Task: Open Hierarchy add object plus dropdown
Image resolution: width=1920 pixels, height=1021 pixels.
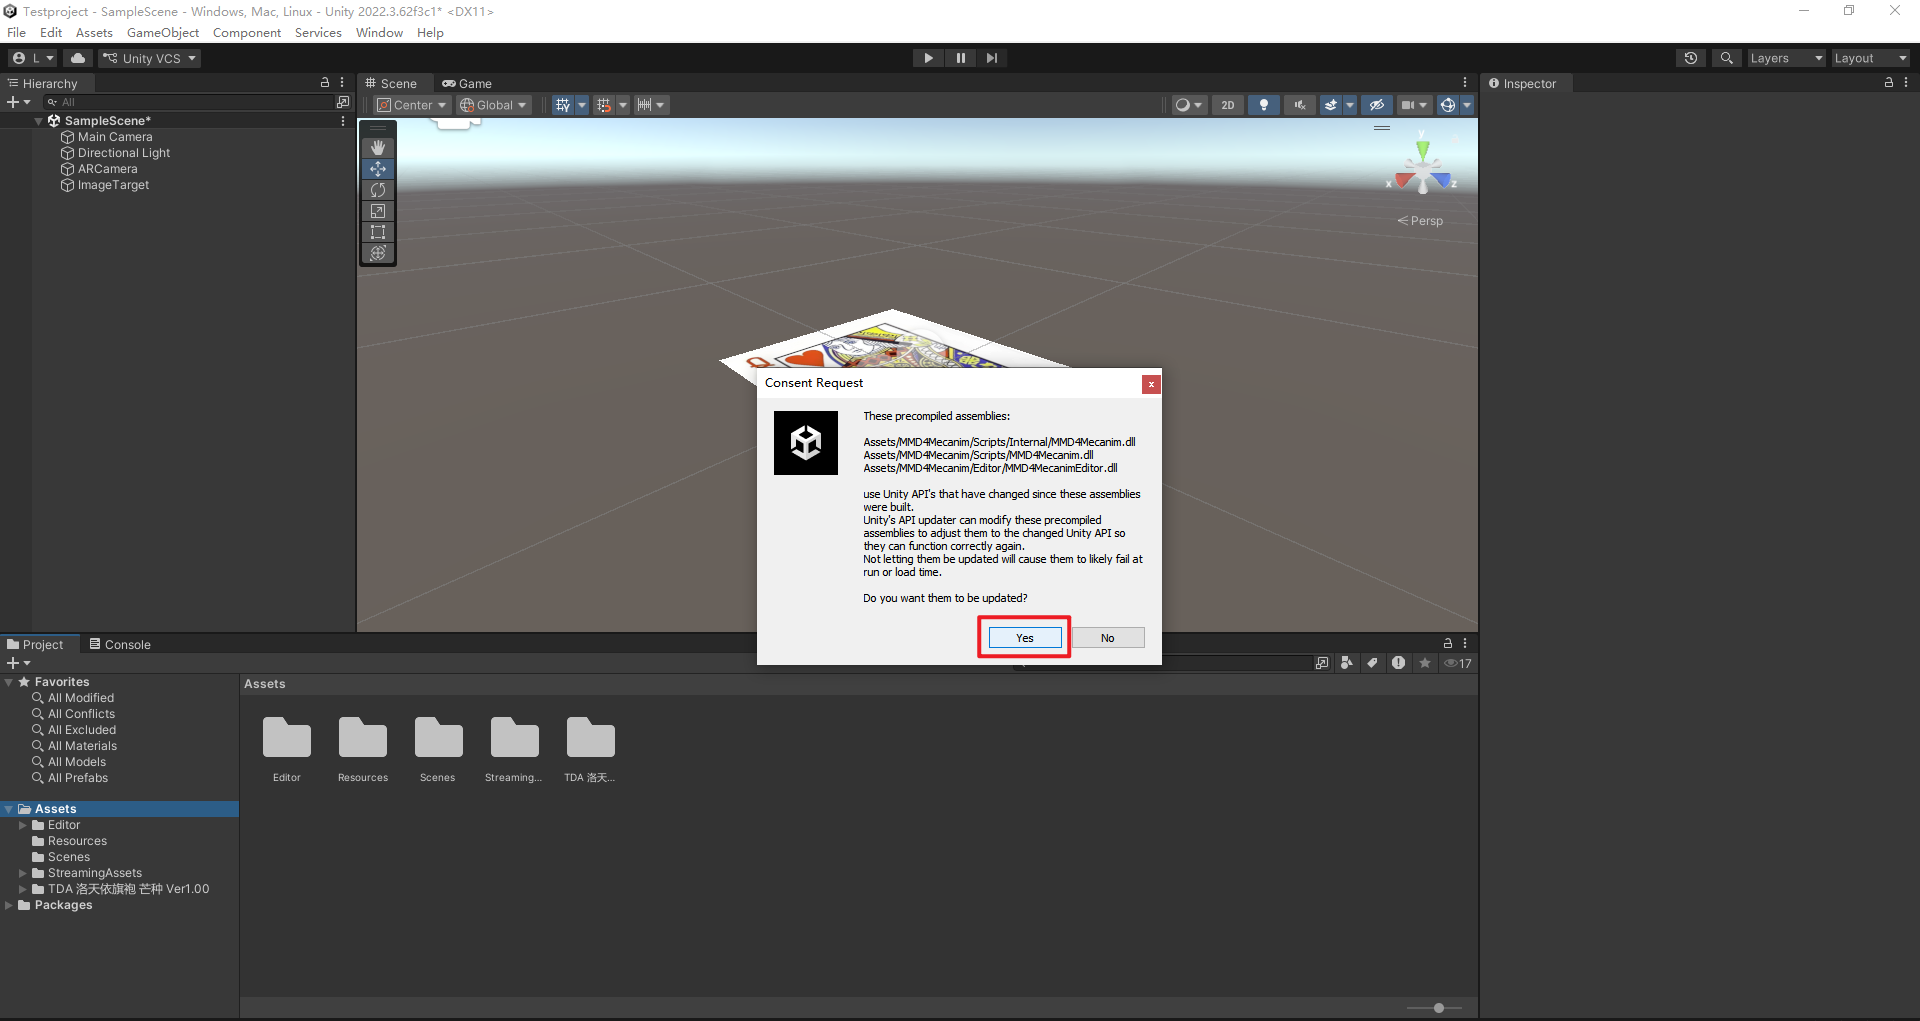Action: (18, 102)
